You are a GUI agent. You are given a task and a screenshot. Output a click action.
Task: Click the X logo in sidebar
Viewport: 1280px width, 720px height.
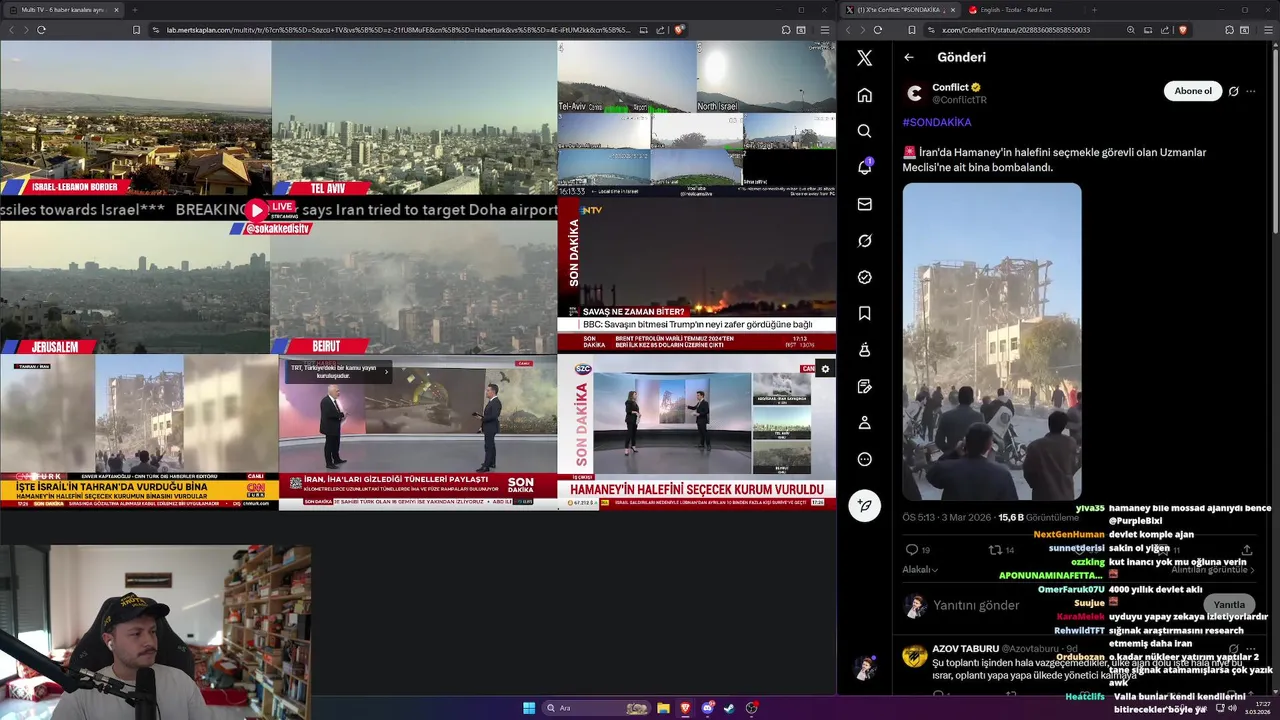coord(864,58)
